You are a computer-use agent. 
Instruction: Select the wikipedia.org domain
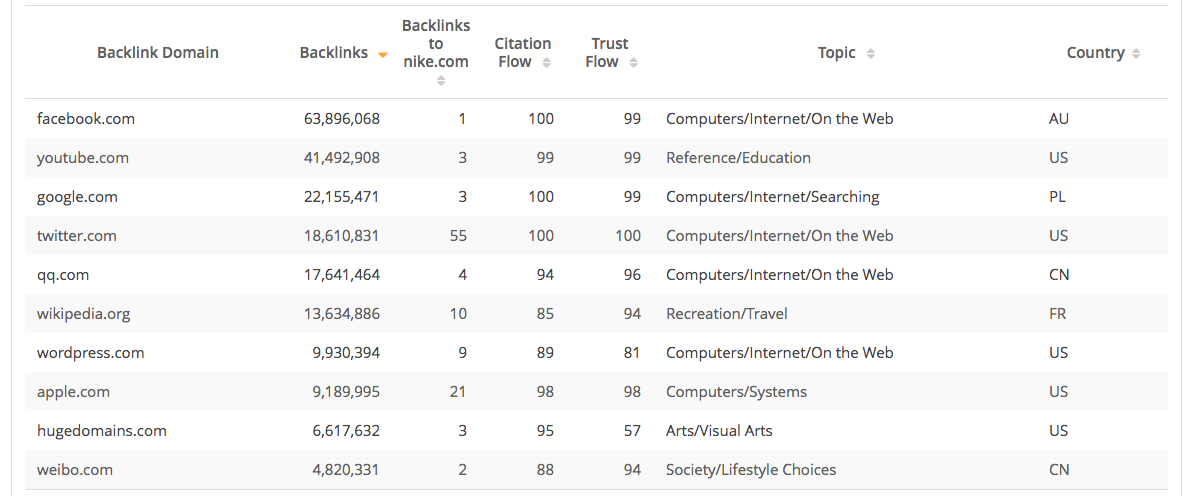83,313
